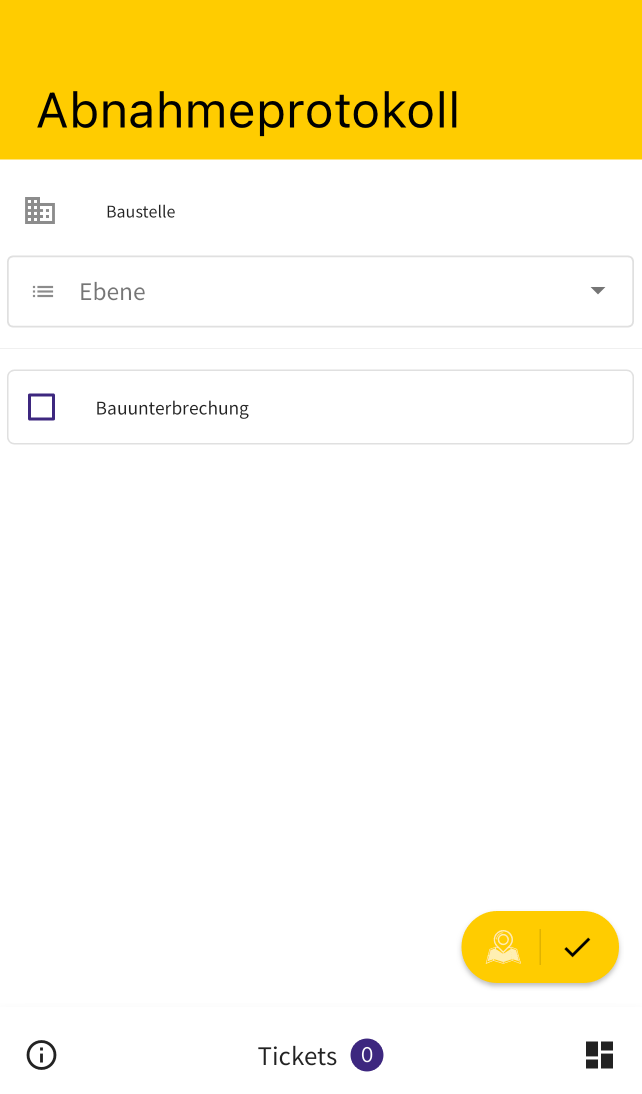The width and height of the screenshot is (642, 1094).
Task: Confirm with the checkmark floating button
Action: click(577, 947)
